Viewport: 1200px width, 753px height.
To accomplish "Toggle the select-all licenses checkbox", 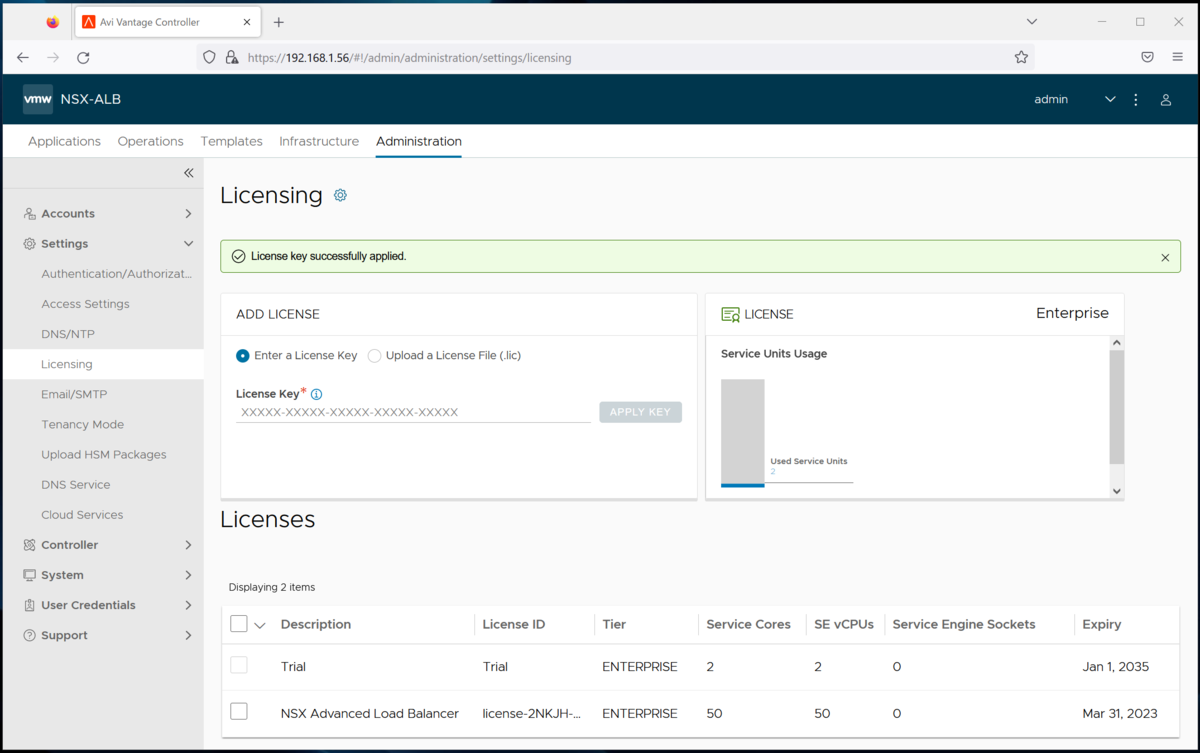I will point(239,624).
